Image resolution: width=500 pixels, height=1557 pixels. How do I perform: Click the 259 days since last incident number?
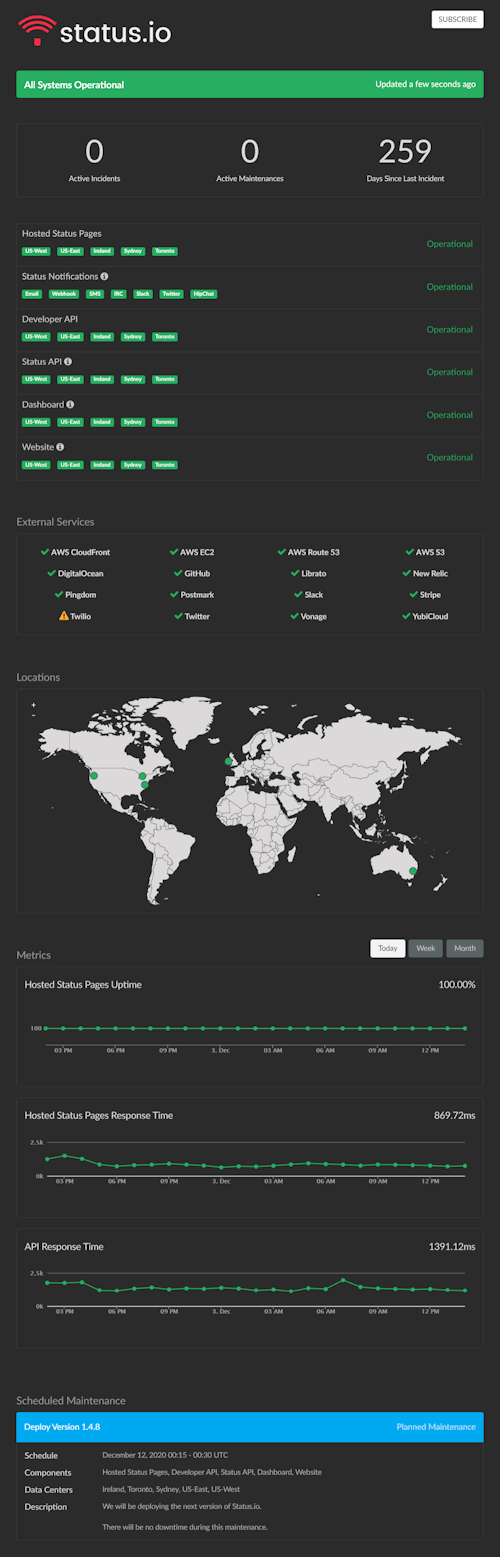point(405,152)
